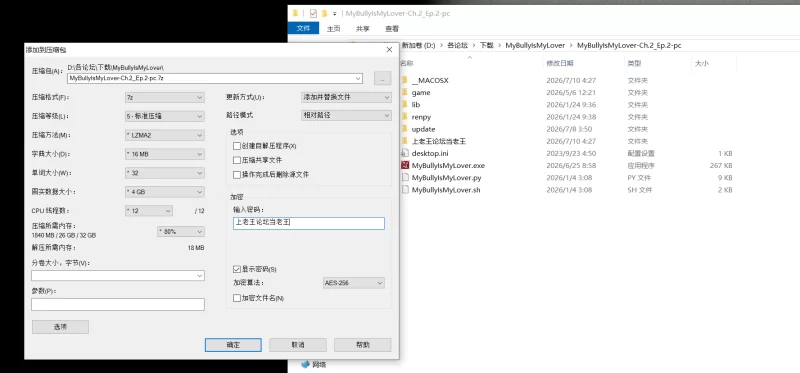Open the quick access toolbar customize arrow
This screenshot has width=800, height=373.
coord(335,14)
